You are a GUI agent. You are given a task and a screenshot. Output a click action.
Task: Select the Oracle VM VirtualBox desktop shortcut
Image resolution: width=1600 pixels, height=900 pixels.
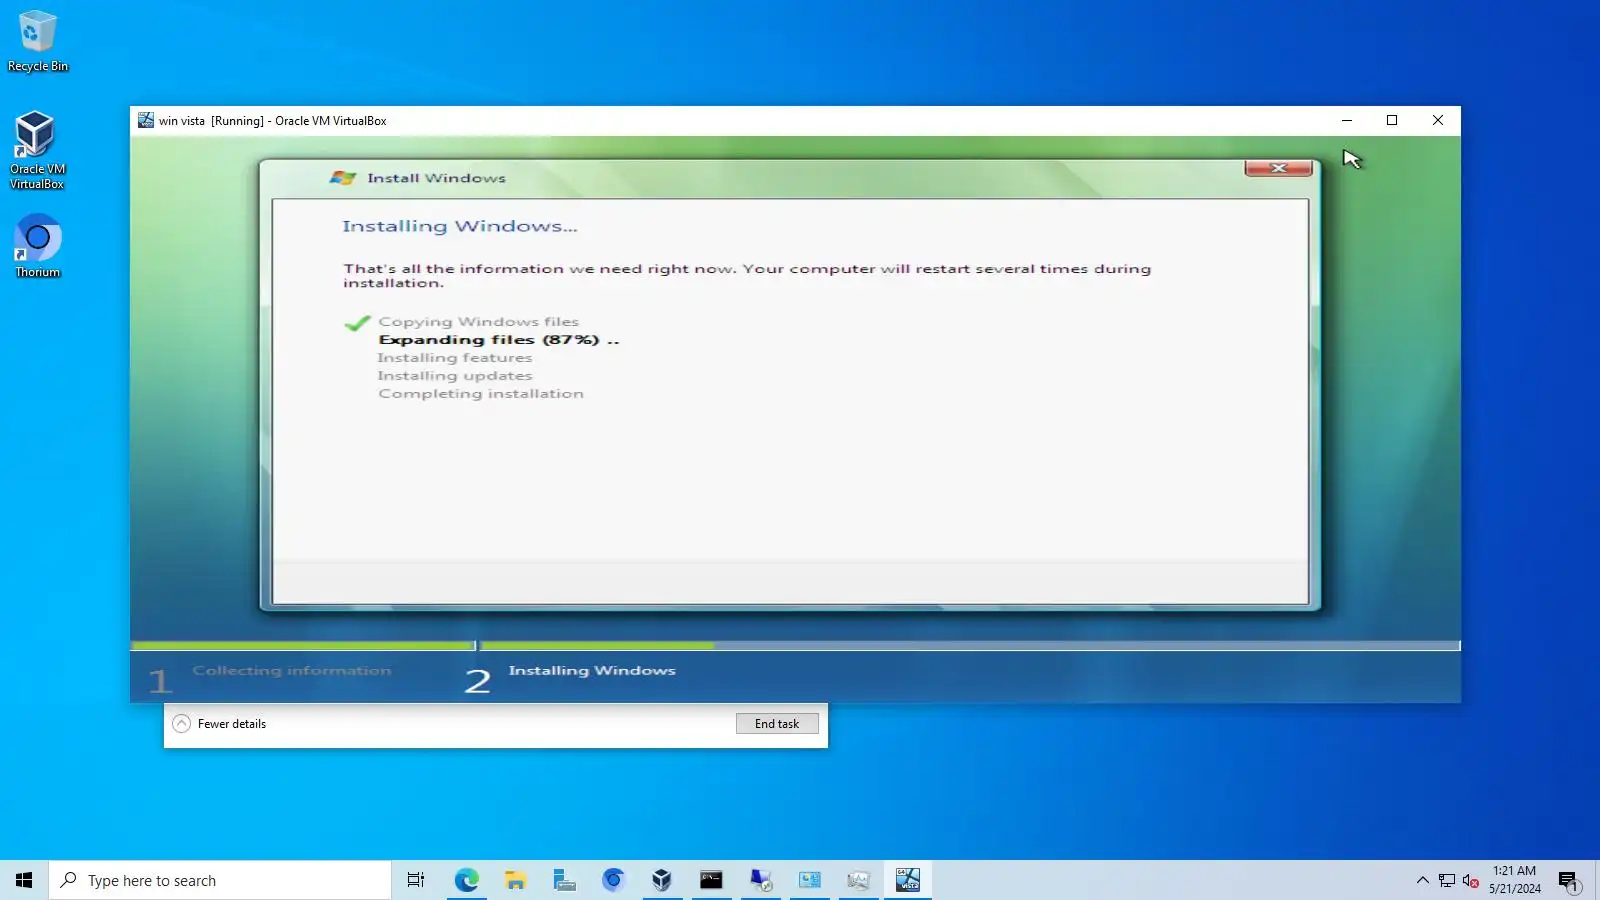37,150
